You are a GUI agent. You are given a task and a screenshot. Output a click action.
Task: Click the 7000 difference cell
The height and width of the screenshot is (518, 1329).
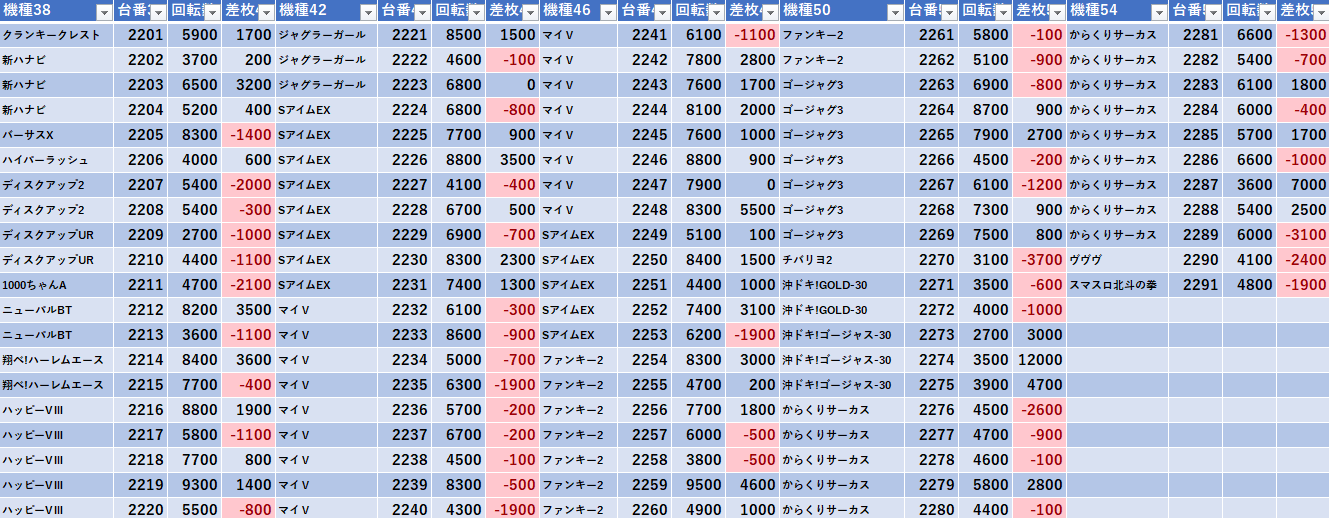click(1303, 185)
